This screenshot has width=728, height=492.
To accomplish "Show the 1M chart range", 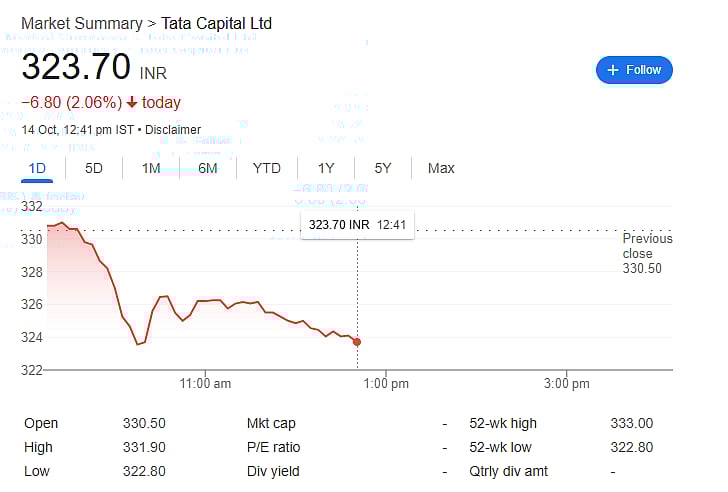I will tap(151, 168).
